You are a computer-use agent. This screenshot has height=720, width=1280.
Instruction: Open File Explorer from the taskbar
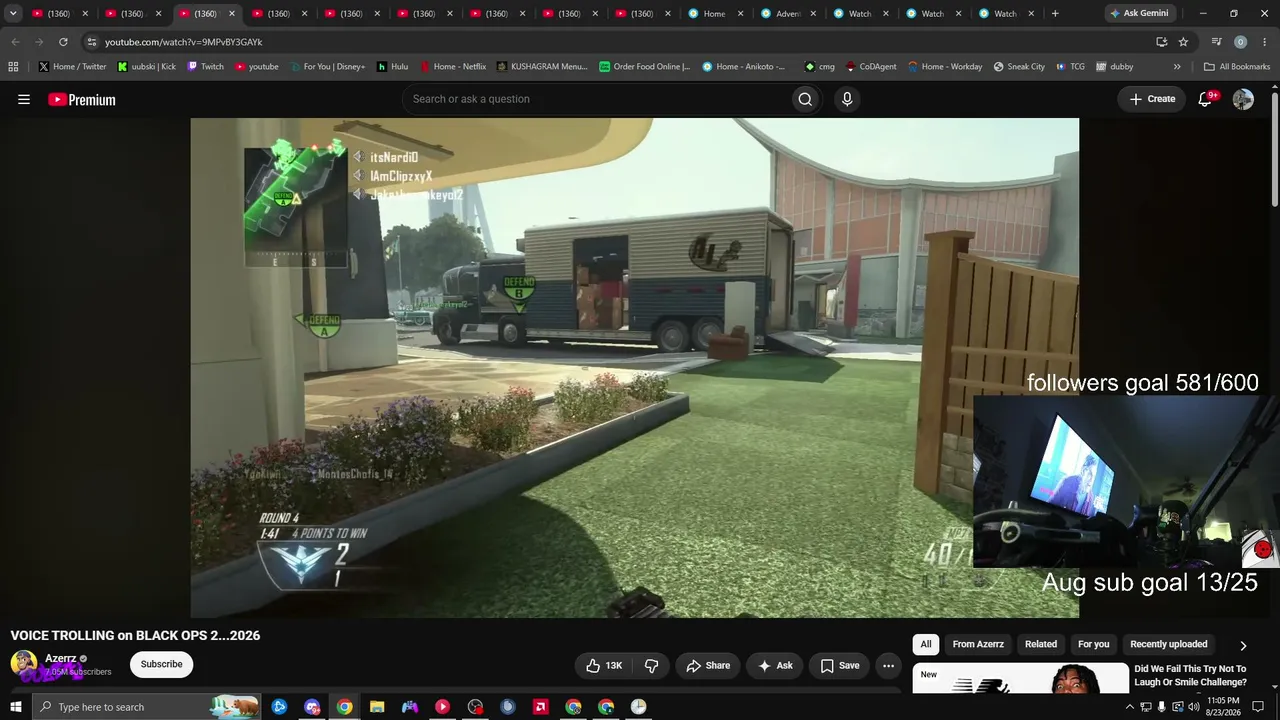[377, 707]
